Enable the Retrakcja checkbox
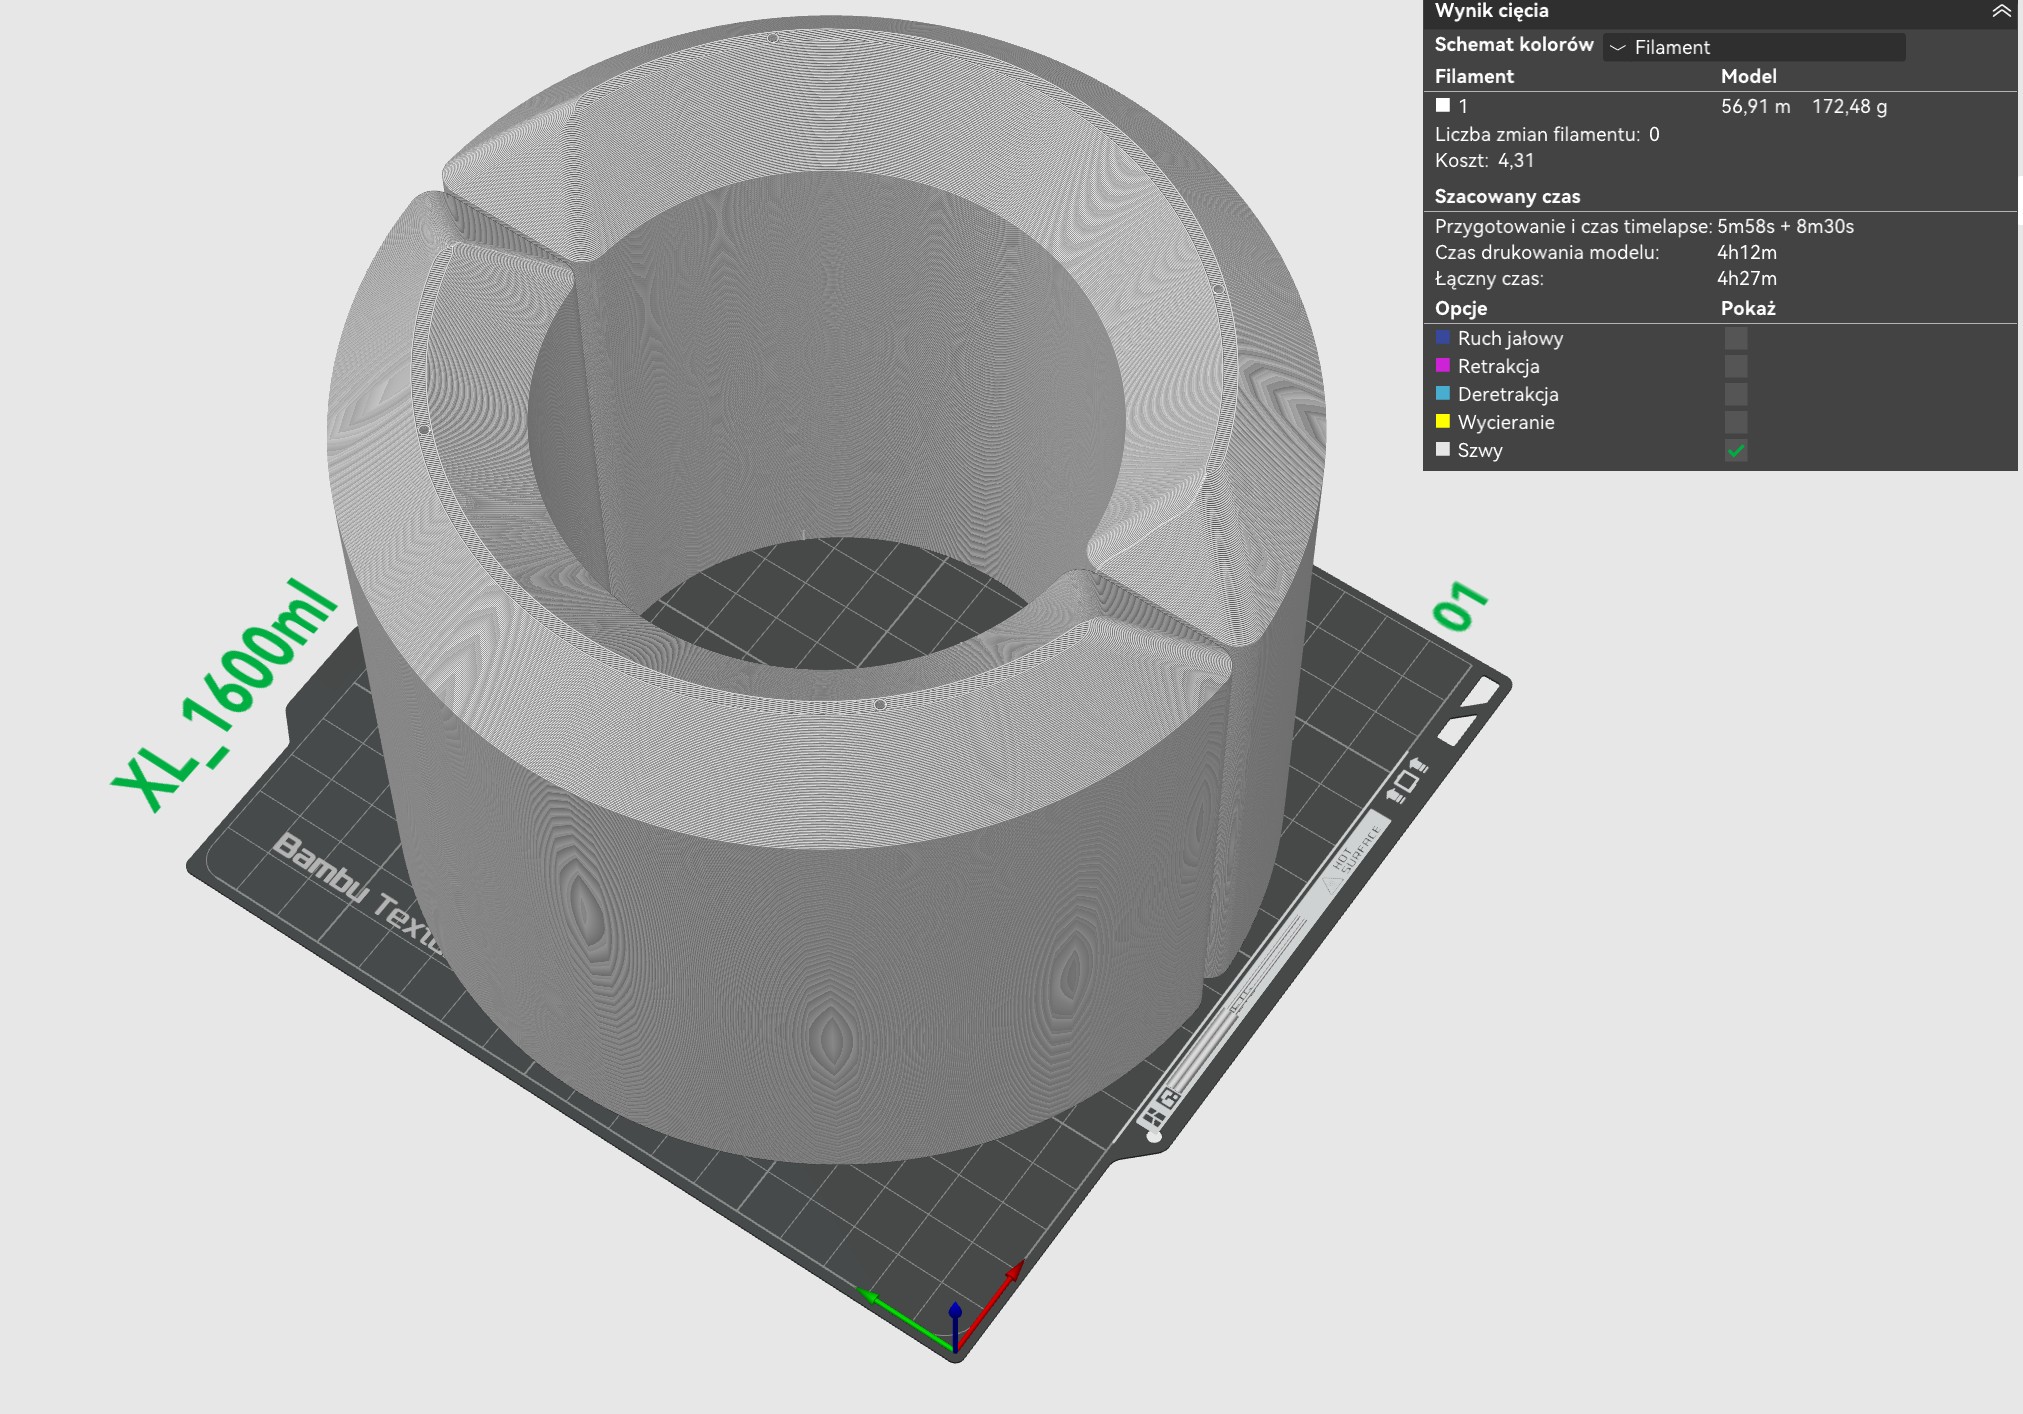This screenshot has height=1414, width=2023. pyautogui.click(x=1736, y=366)
